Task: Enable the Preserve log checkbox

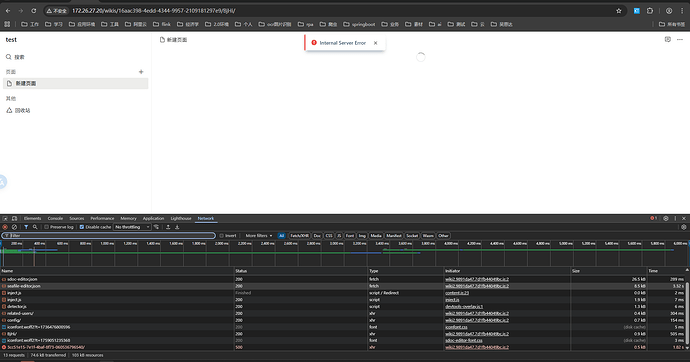Action: click(x=46, y=227)
